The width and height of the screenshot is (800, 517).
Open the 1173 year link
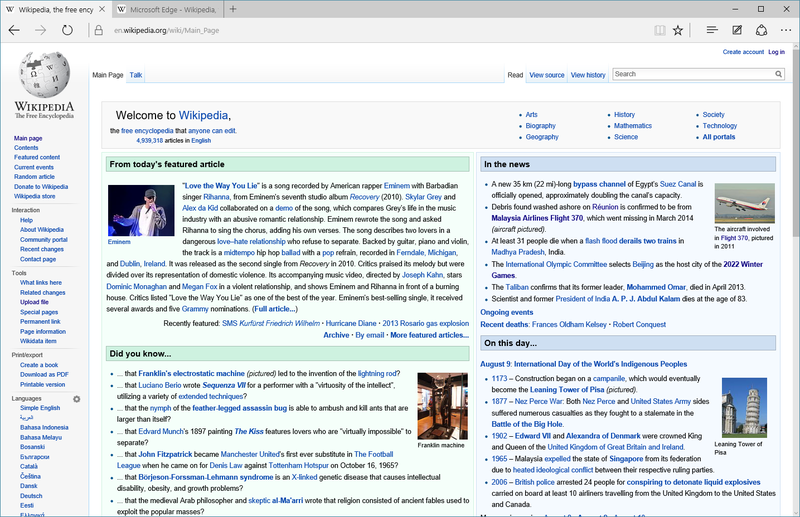click(x=499, y=378)
